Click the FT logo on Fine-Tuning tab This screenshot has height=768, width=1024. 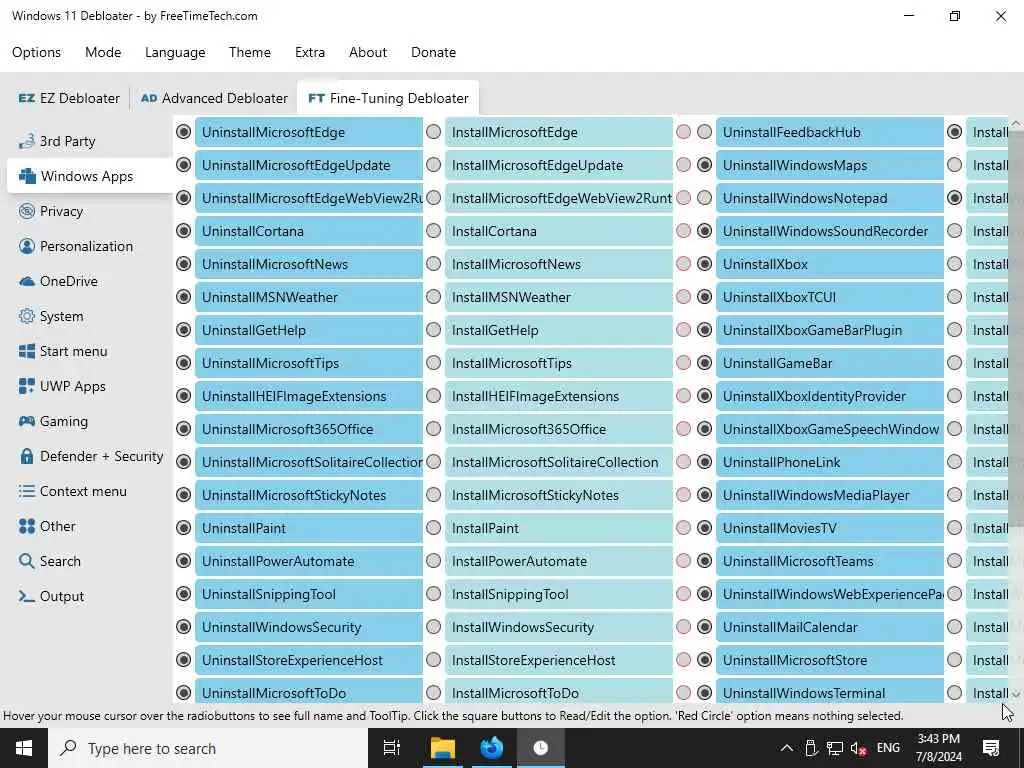[x=317, y=98]
